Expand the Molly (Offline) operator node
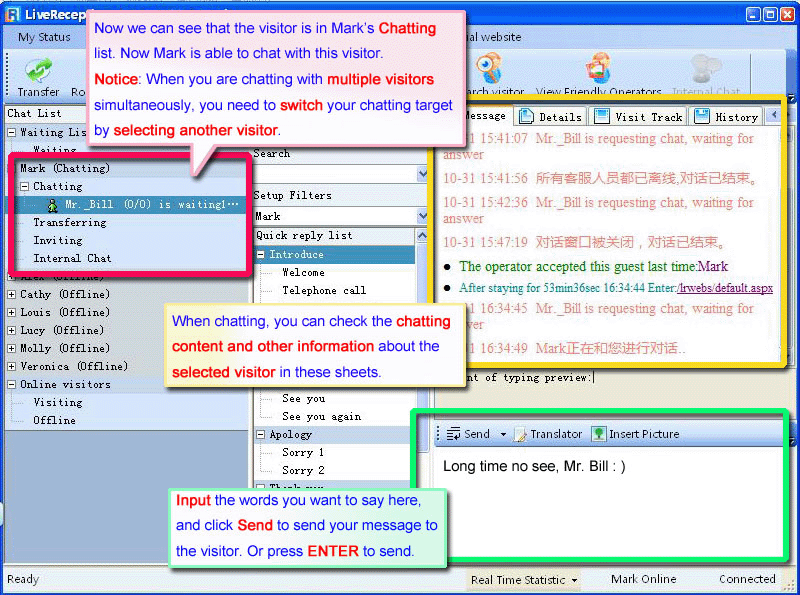Screen dimensions: 800x595 [12, 349]
